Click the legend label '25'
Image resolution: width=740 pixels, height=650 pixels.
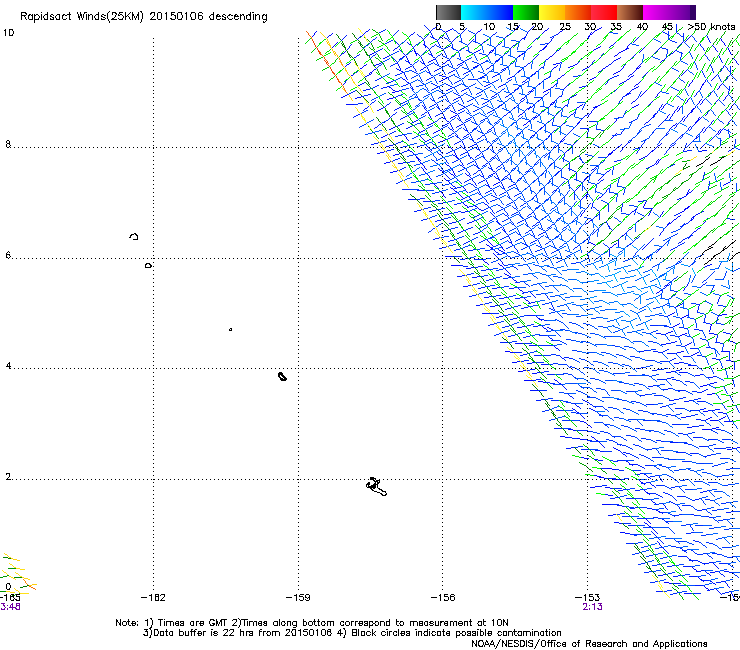(x=565, y=27)
